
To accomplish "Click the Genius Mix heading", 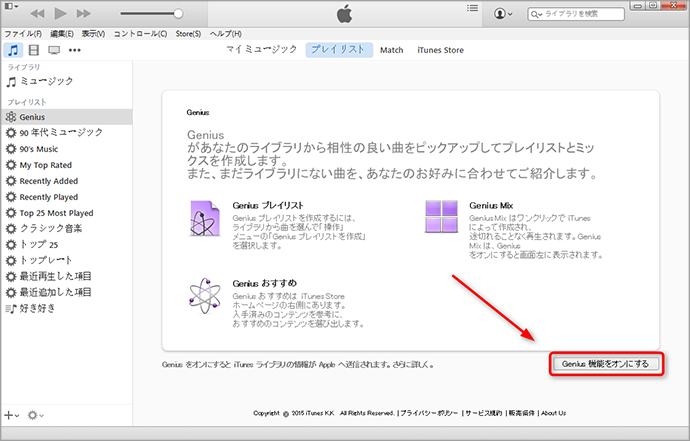I will click(x=491, y=206).
